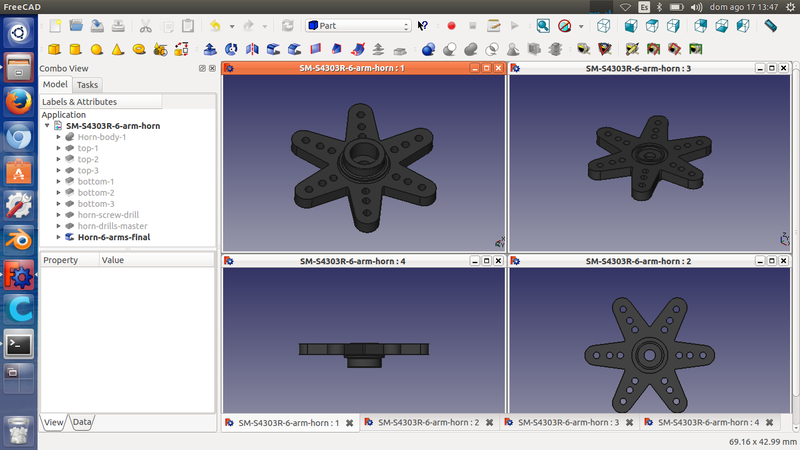Open the Data tab in property panel
The image size is (800, 450).
coord(81,423)
